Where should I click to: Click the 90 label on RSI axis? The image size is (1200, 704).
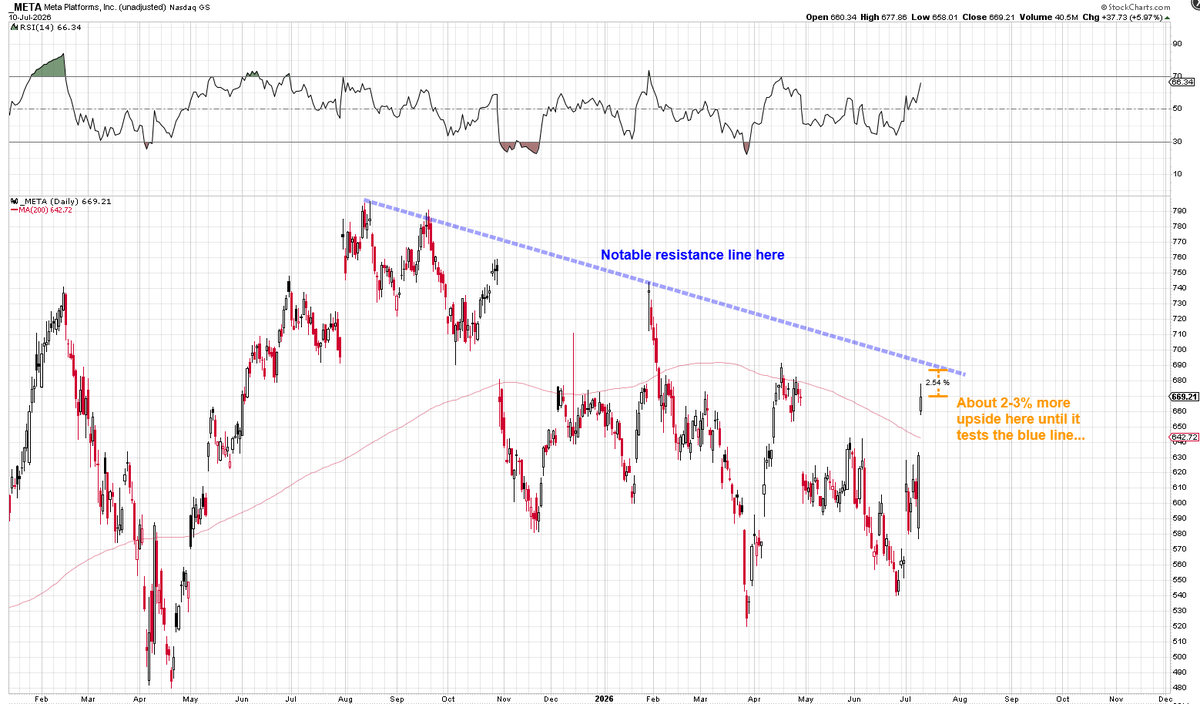1178,44
